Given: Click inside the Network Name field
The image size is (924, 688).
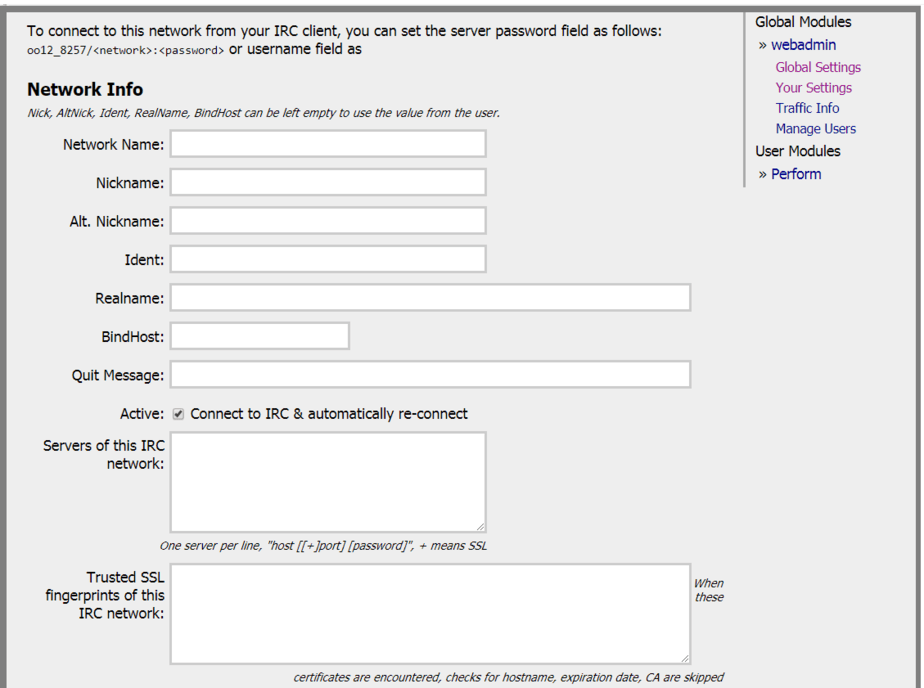Looking at the screenshot, I should [x=327, y=143].
